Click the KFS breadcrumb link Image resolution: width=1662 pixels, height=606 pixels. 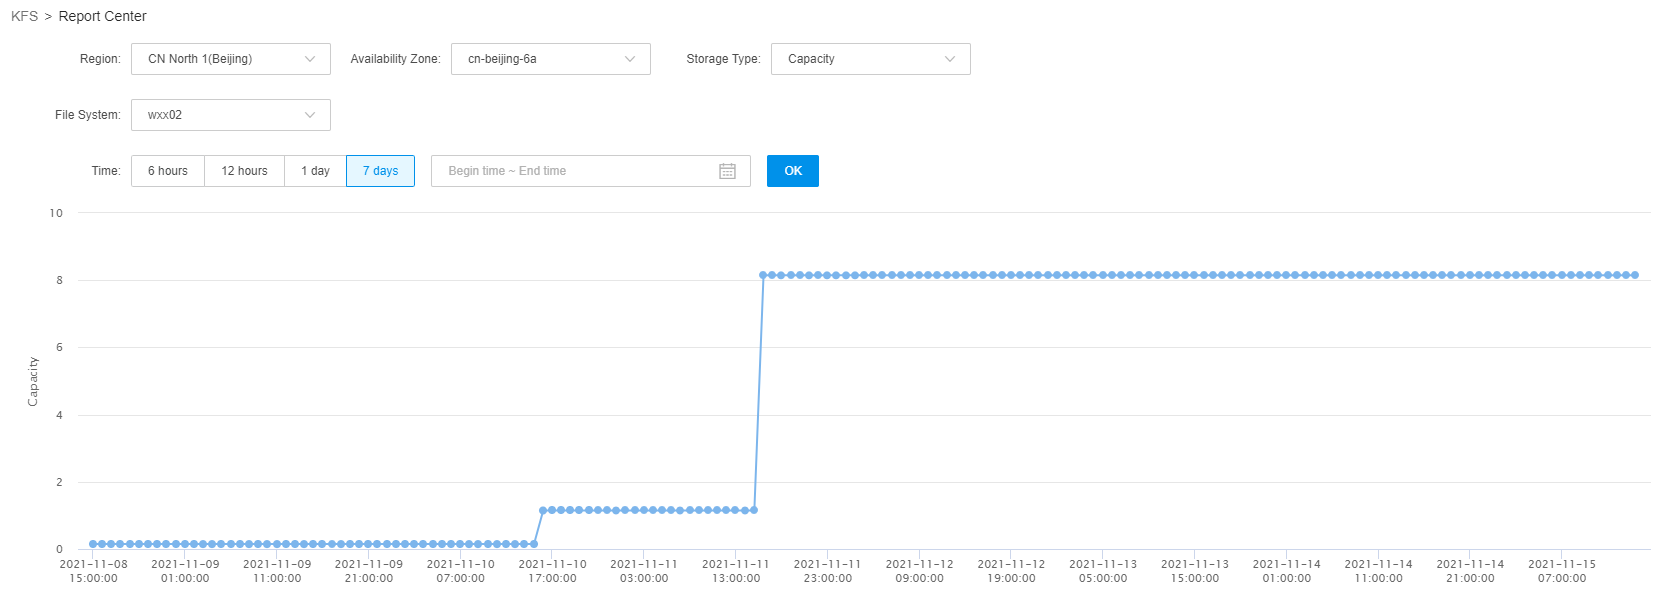pyautogui.click(x=24, y=16)
